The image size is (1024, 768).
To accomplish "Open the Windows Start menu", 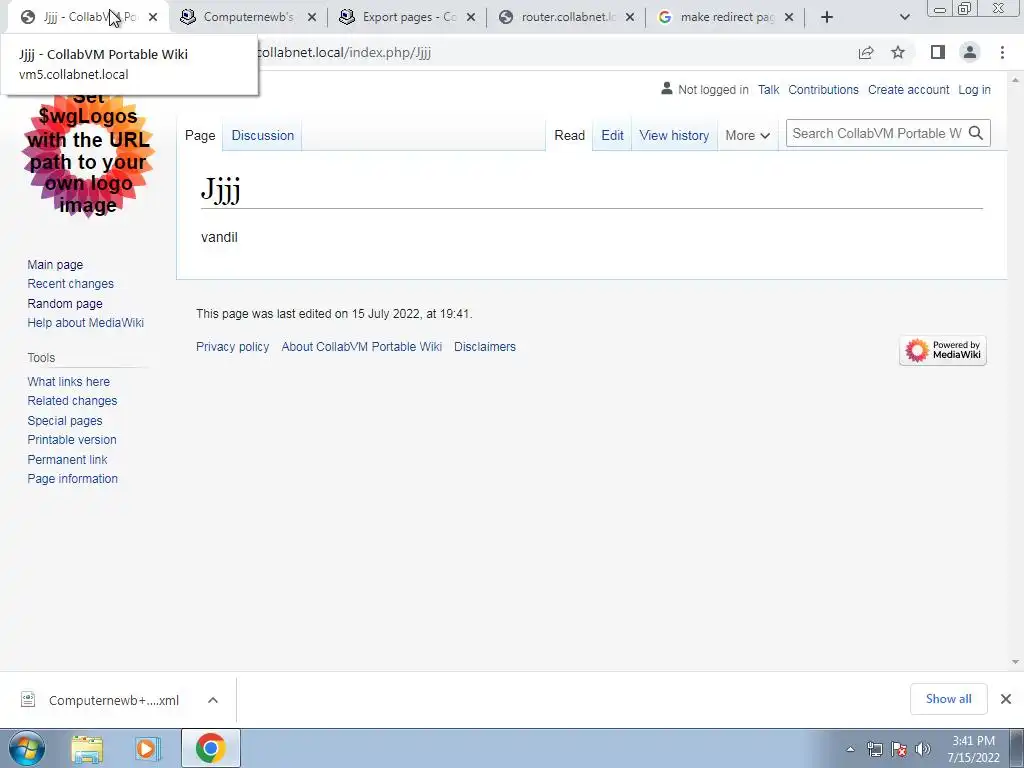I will (27, 748).
